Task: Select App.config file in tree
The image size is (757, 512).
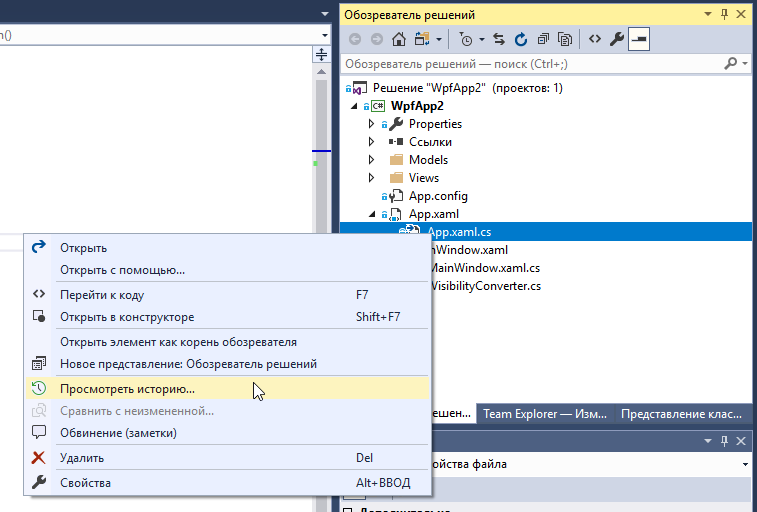Action: (x=438, y=196)
